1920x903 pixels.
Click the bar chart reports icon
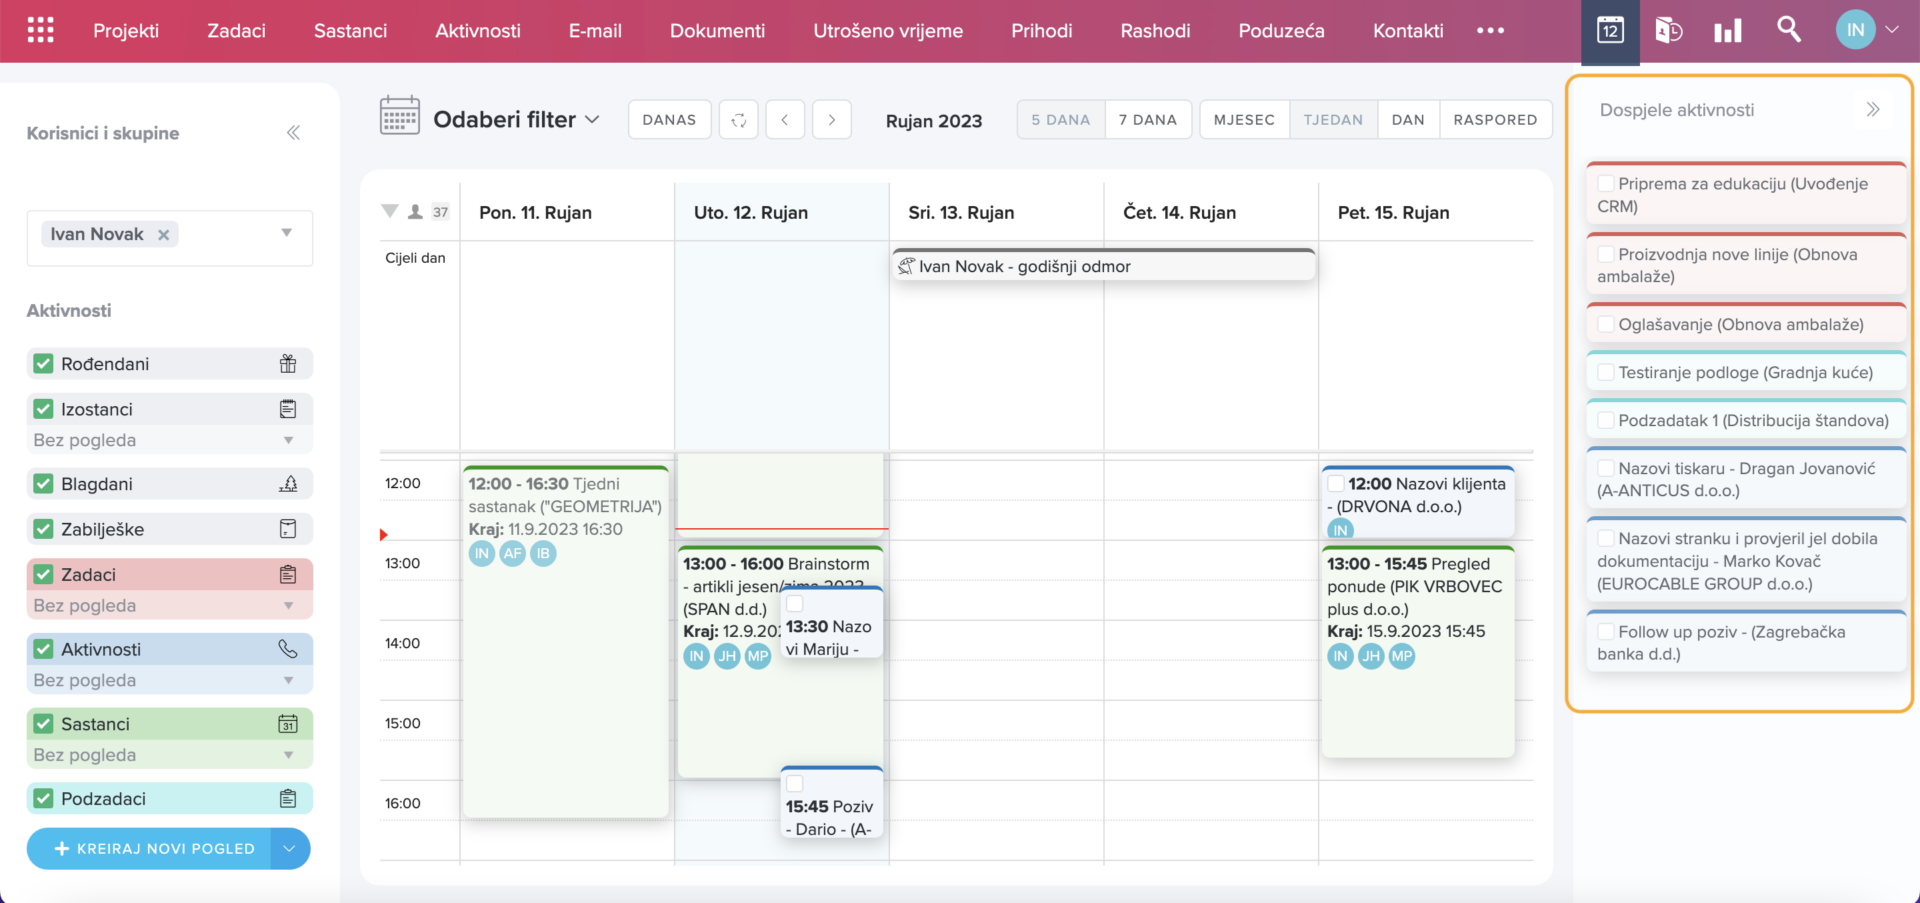[1727, 31]
